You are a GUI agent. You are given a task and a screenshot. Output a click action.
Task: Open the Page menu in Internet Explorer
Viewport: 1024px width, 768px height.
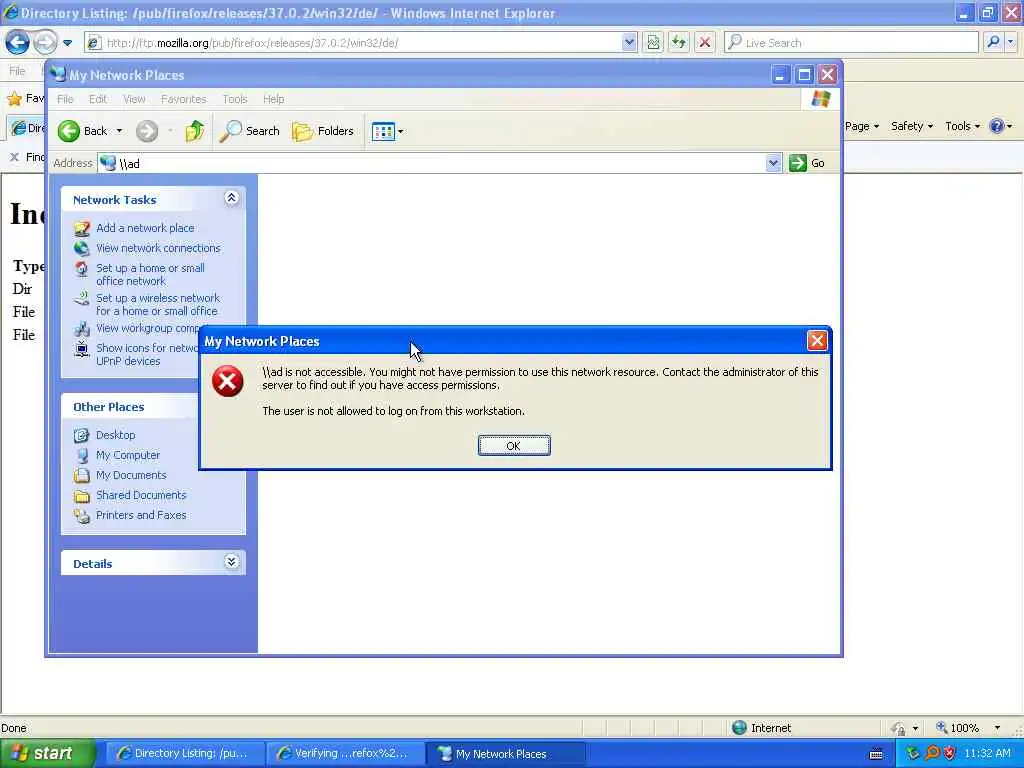[x=862, y=126]
